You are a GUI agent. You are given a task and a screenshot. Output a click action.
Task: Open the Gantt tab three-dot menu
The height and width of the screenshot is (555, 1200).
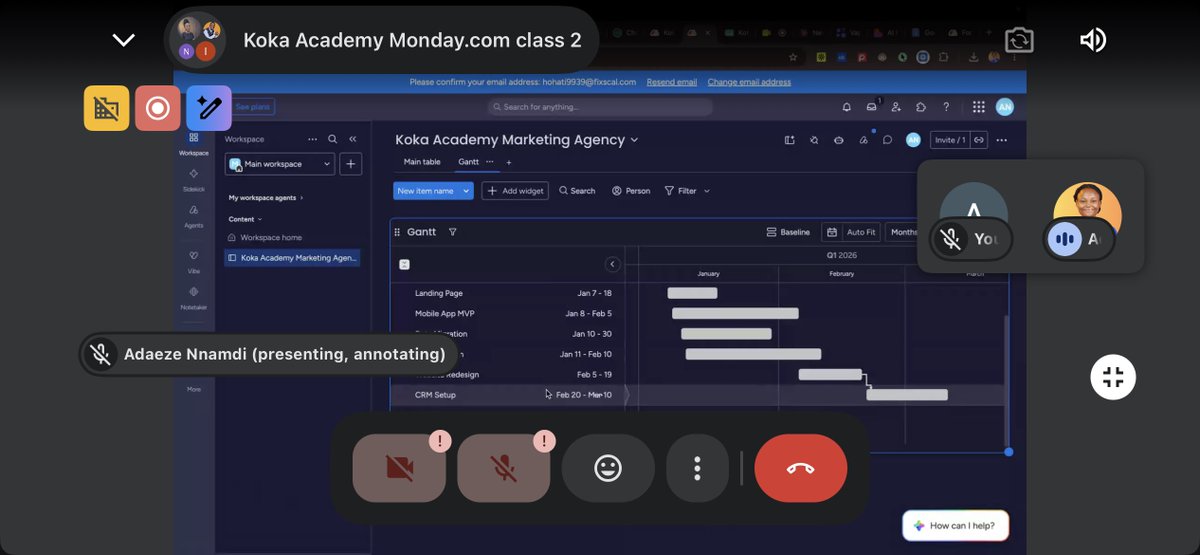pyautogui.click(x=490, y=162)
